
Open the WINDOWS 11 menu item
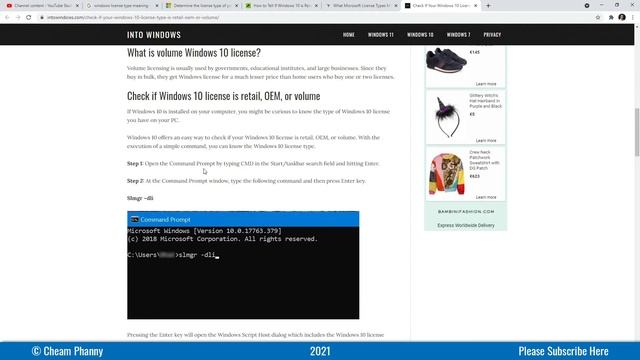click(380, 35)
